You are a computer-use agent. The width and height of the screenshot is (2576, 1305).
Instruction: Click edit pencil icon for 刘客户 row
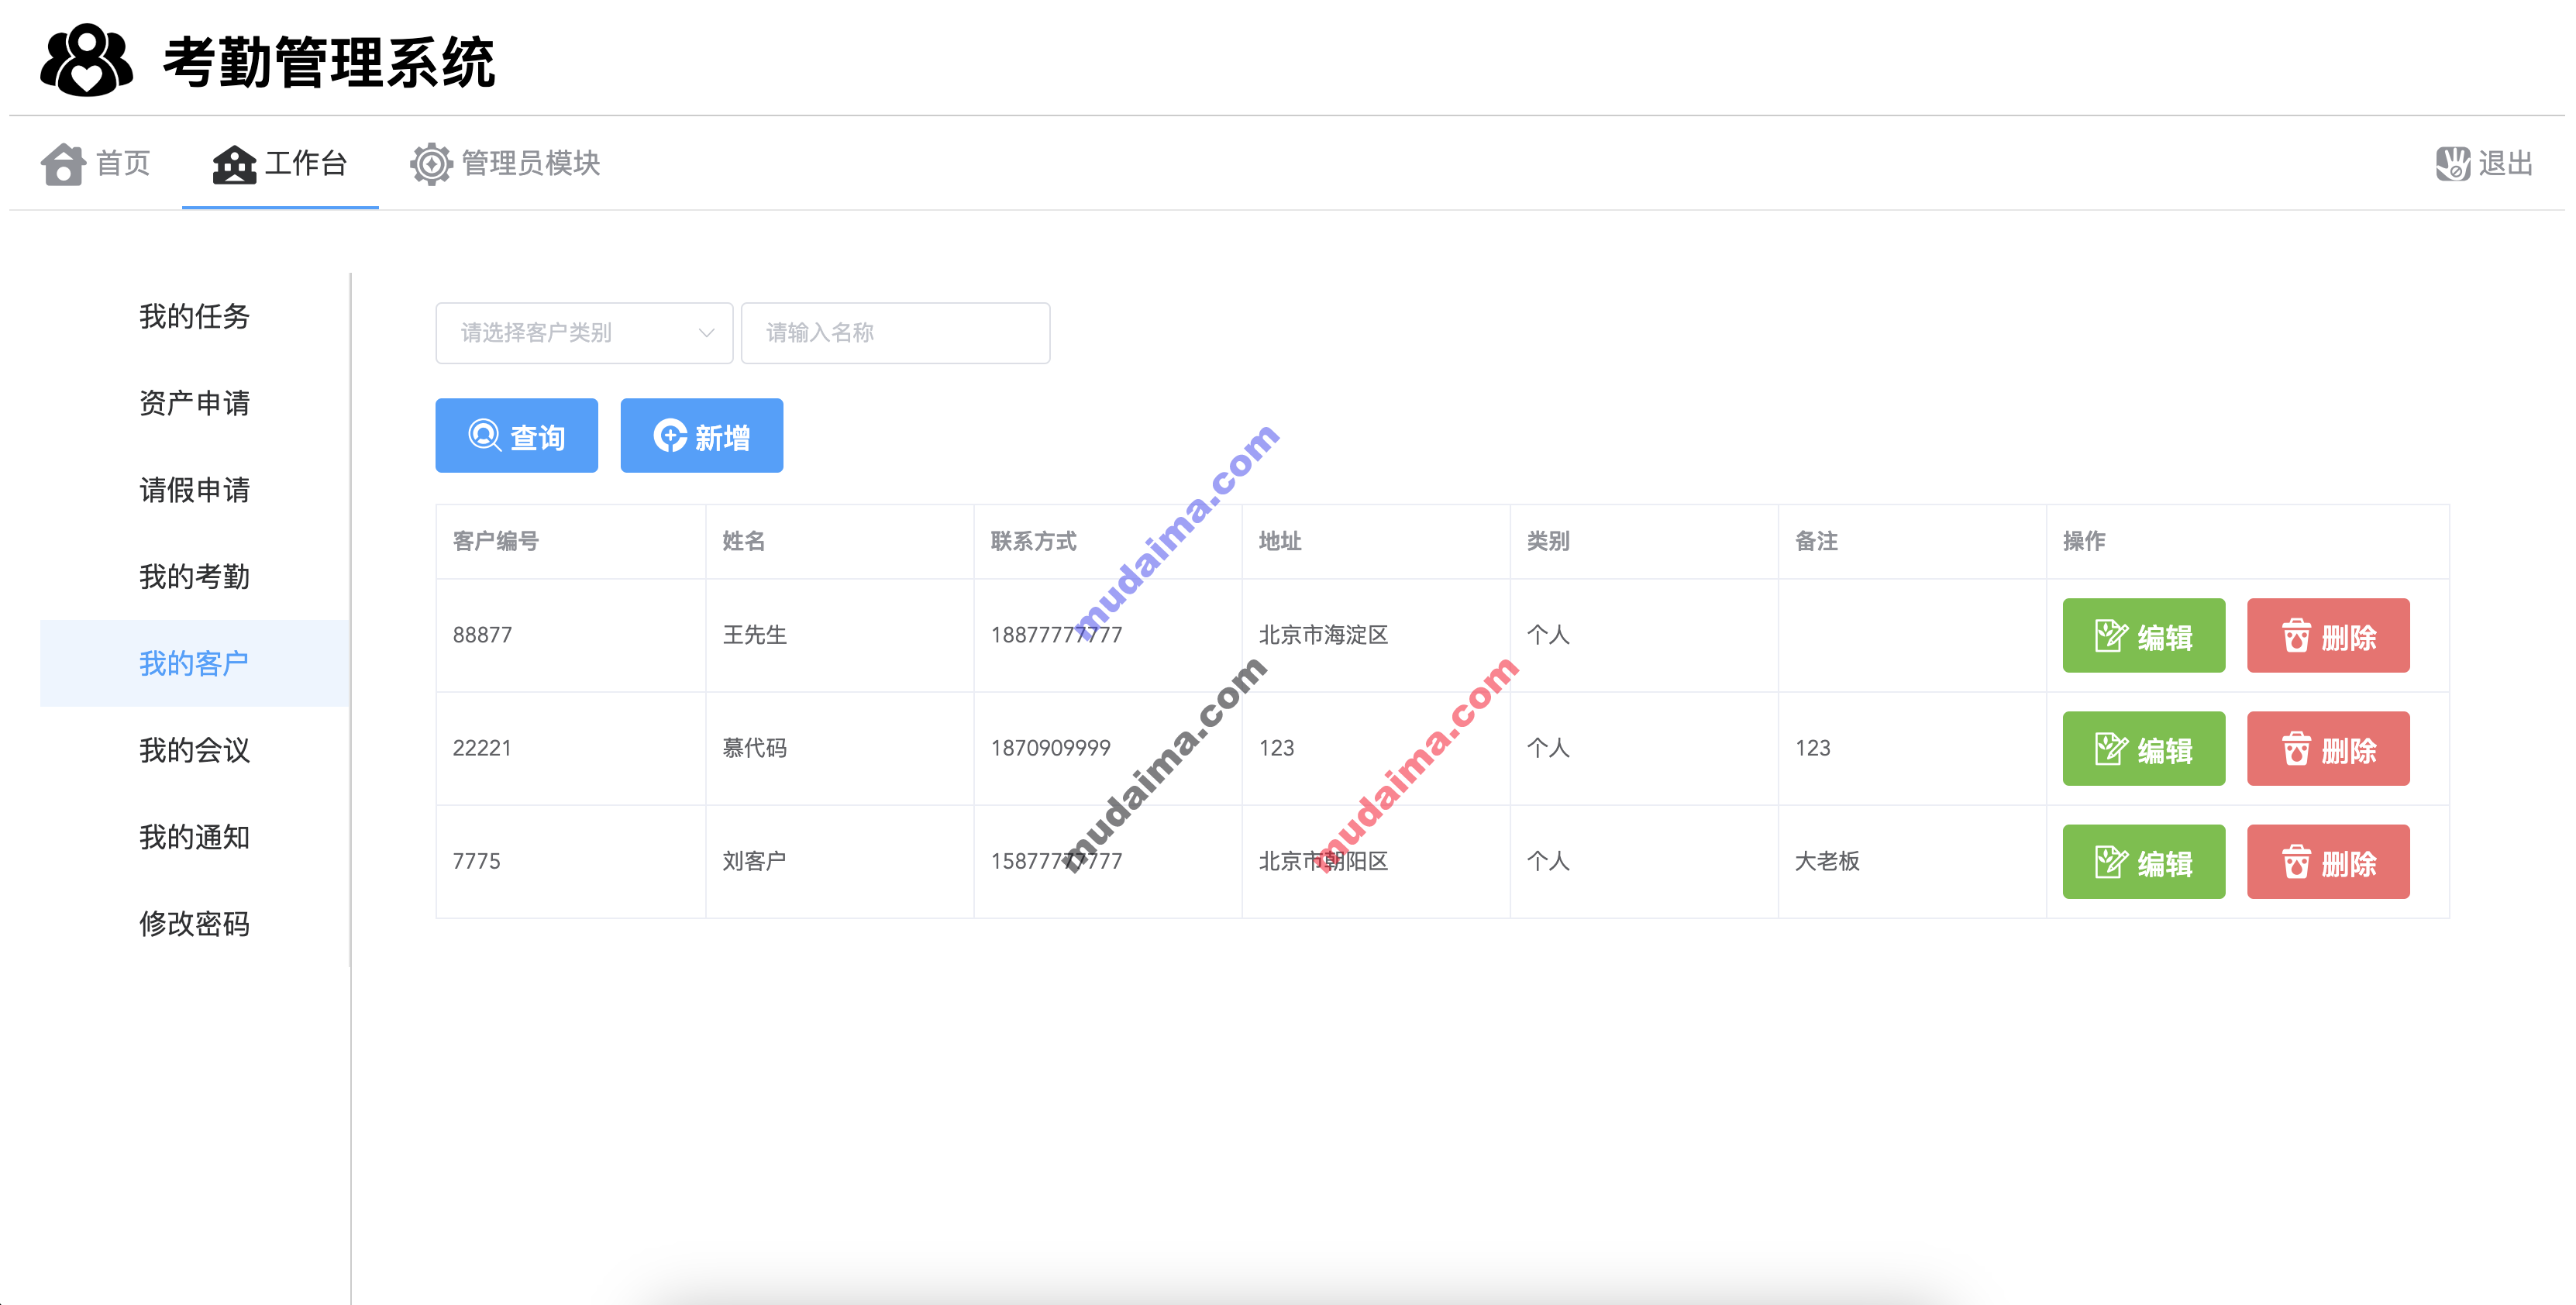pos(2111,862)
